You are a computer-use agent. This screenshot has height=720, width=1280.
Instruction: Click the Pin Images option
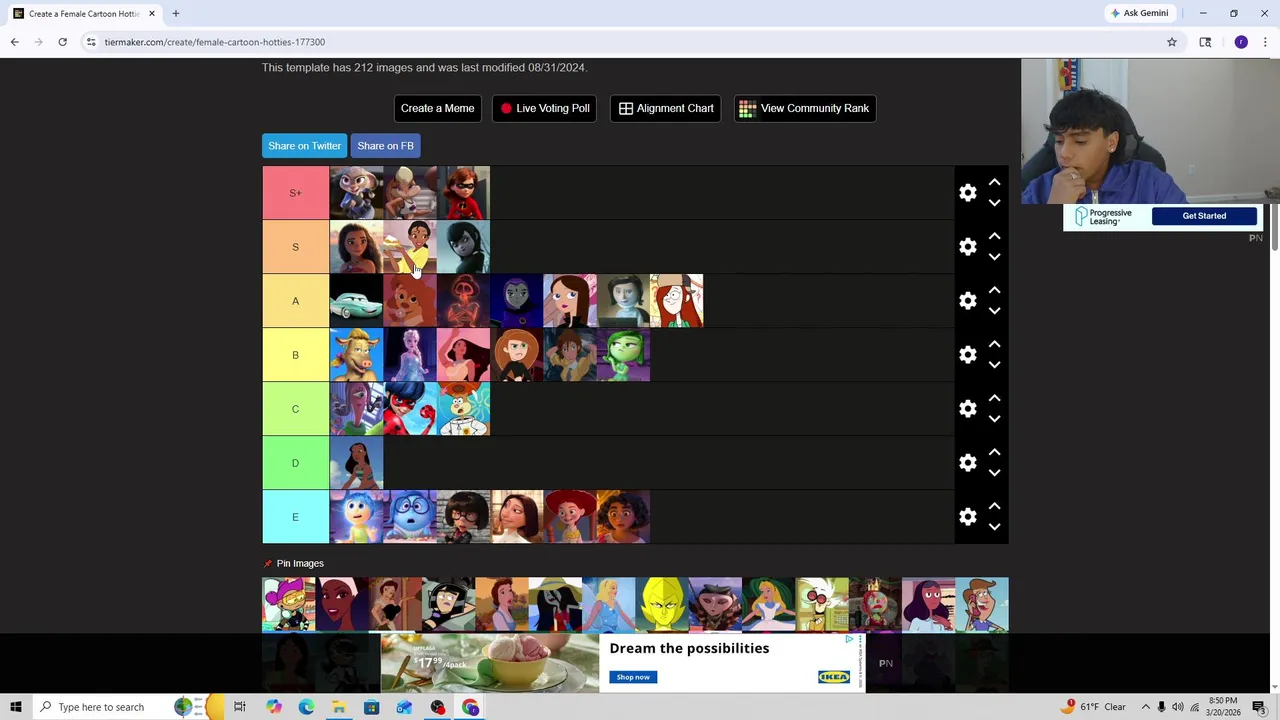[293, 563]
